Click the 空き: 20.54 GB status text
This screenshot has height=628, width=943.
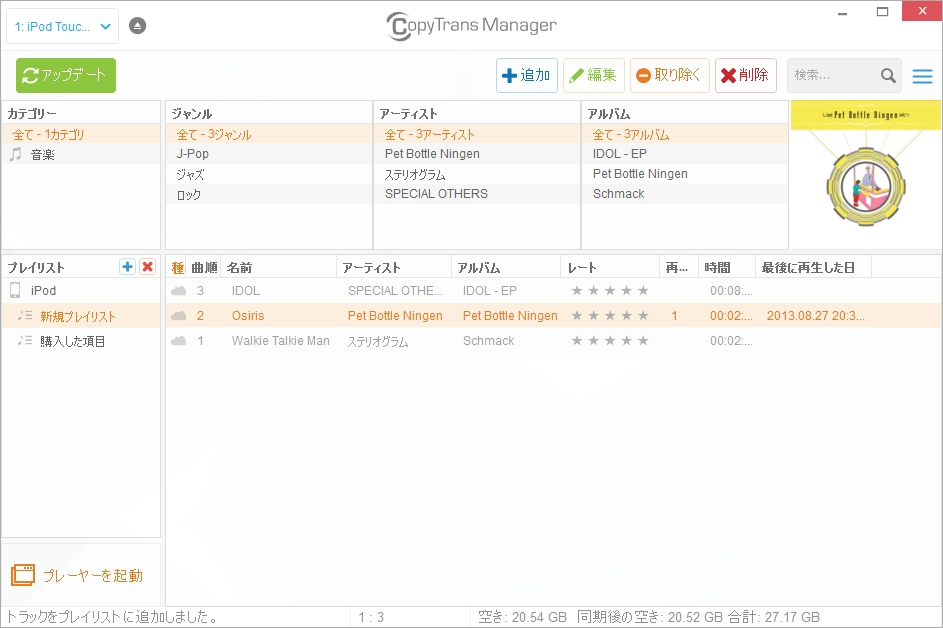523,617
